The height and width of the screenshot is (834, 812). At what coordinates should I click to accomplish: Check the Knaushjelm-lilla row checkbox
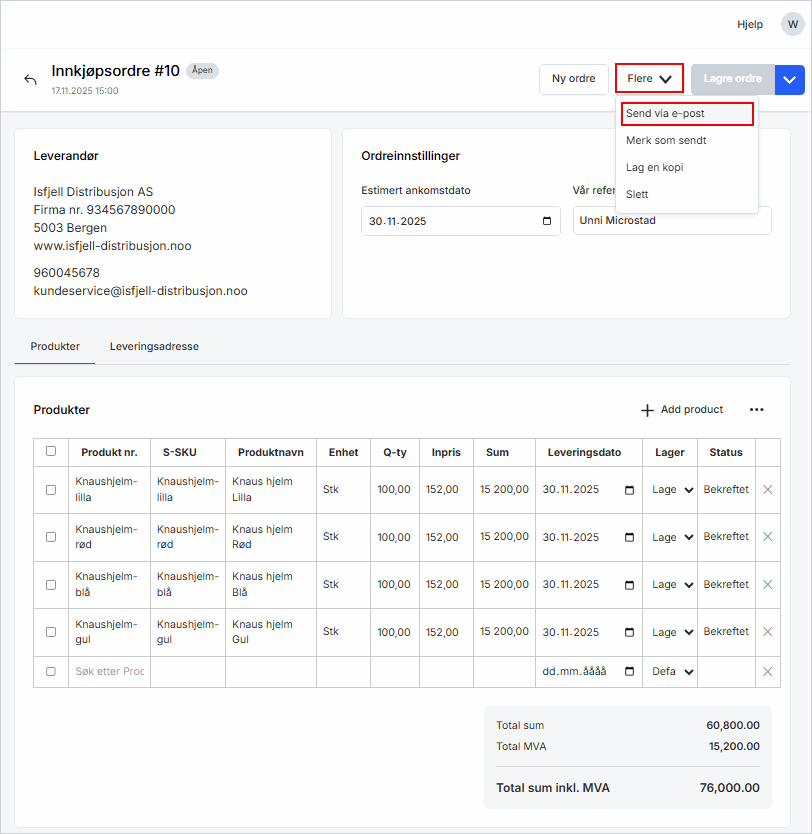click(x=51, y=490)
